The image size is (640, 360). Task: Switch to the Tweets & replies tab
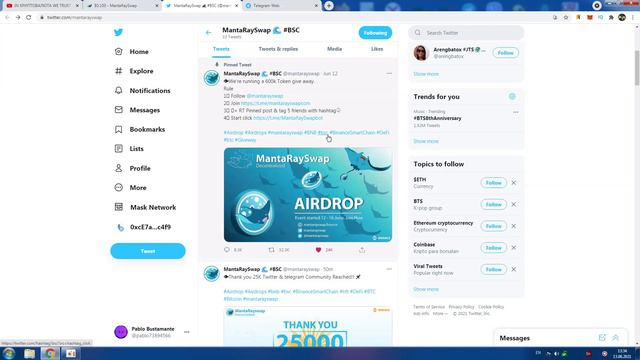click(278, 49)
